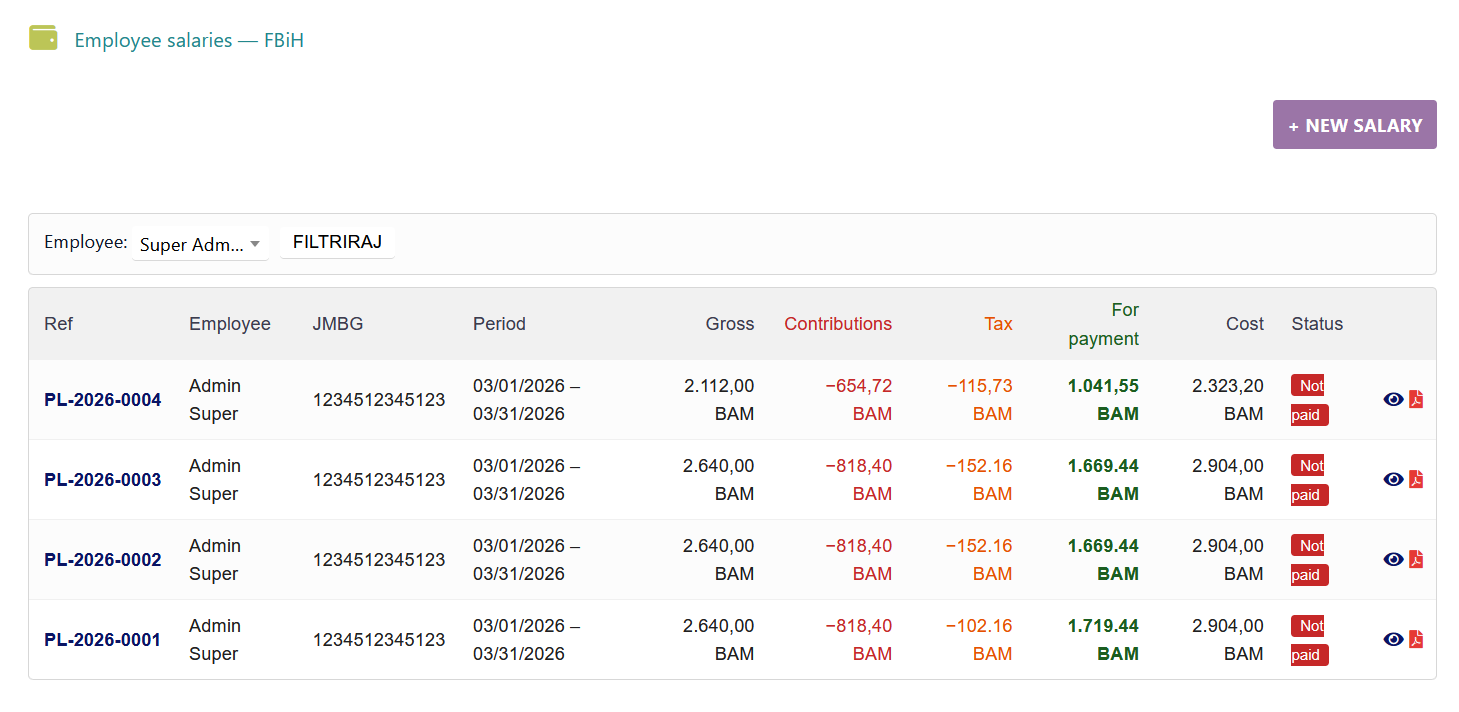Open salary reference PL-2026-0002
Image resolution: width=1459 pixels, height=712 pixels.
[x=103, y=560]
